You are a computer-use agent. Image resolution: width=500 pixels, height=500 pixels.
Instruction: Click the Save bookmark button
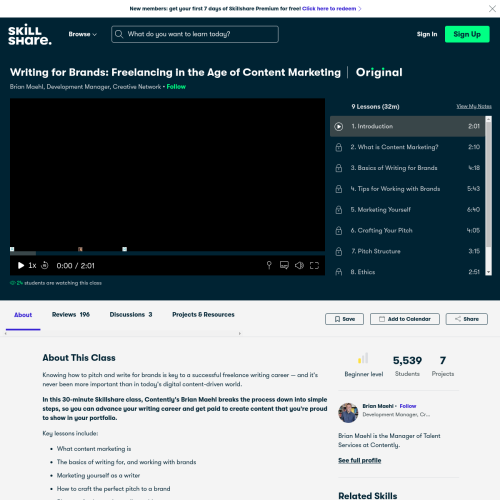(x=344, y=319)
